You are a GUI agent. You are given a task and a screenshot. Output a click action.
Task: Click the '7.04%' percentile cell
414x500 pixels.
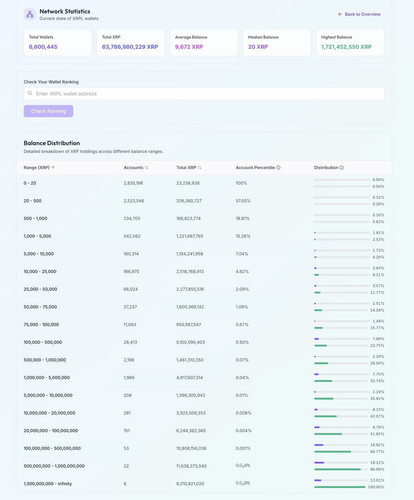242,254
